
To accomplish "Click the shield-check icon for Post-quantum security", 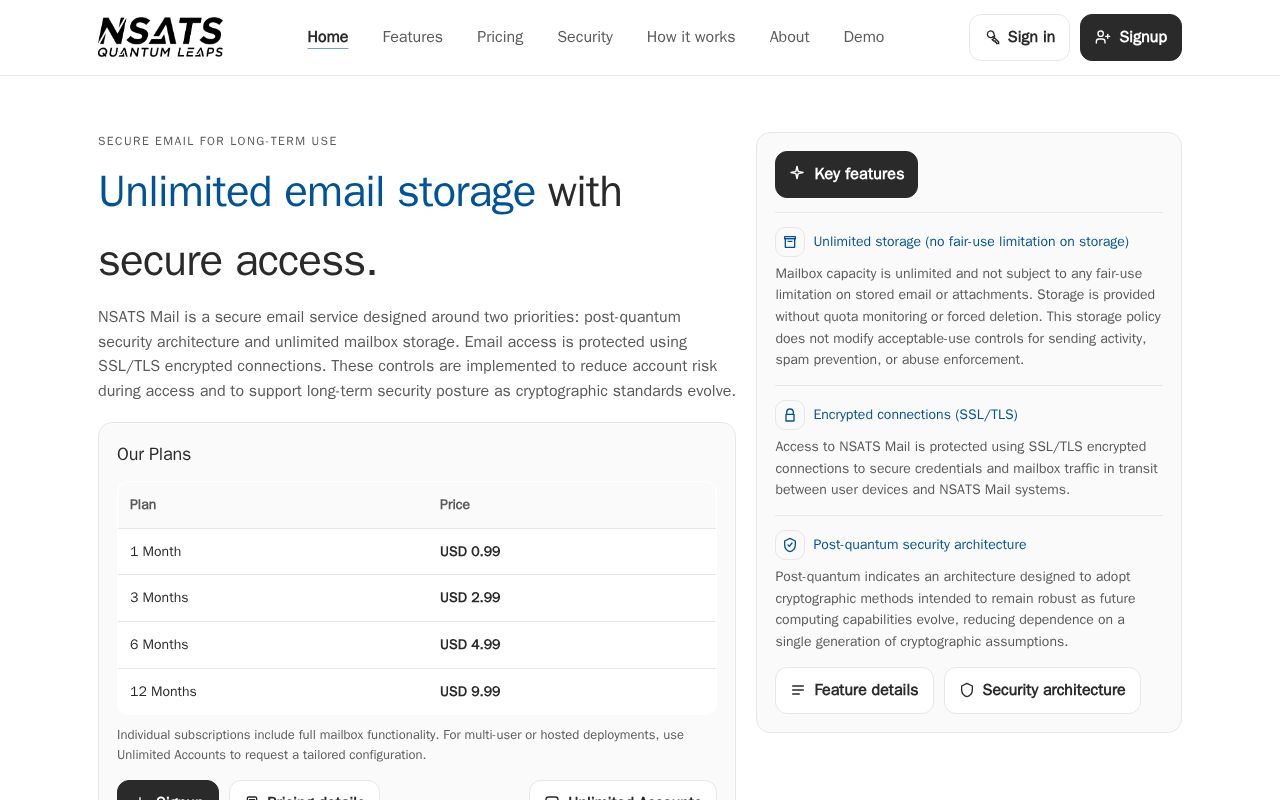I will (790, 545).
